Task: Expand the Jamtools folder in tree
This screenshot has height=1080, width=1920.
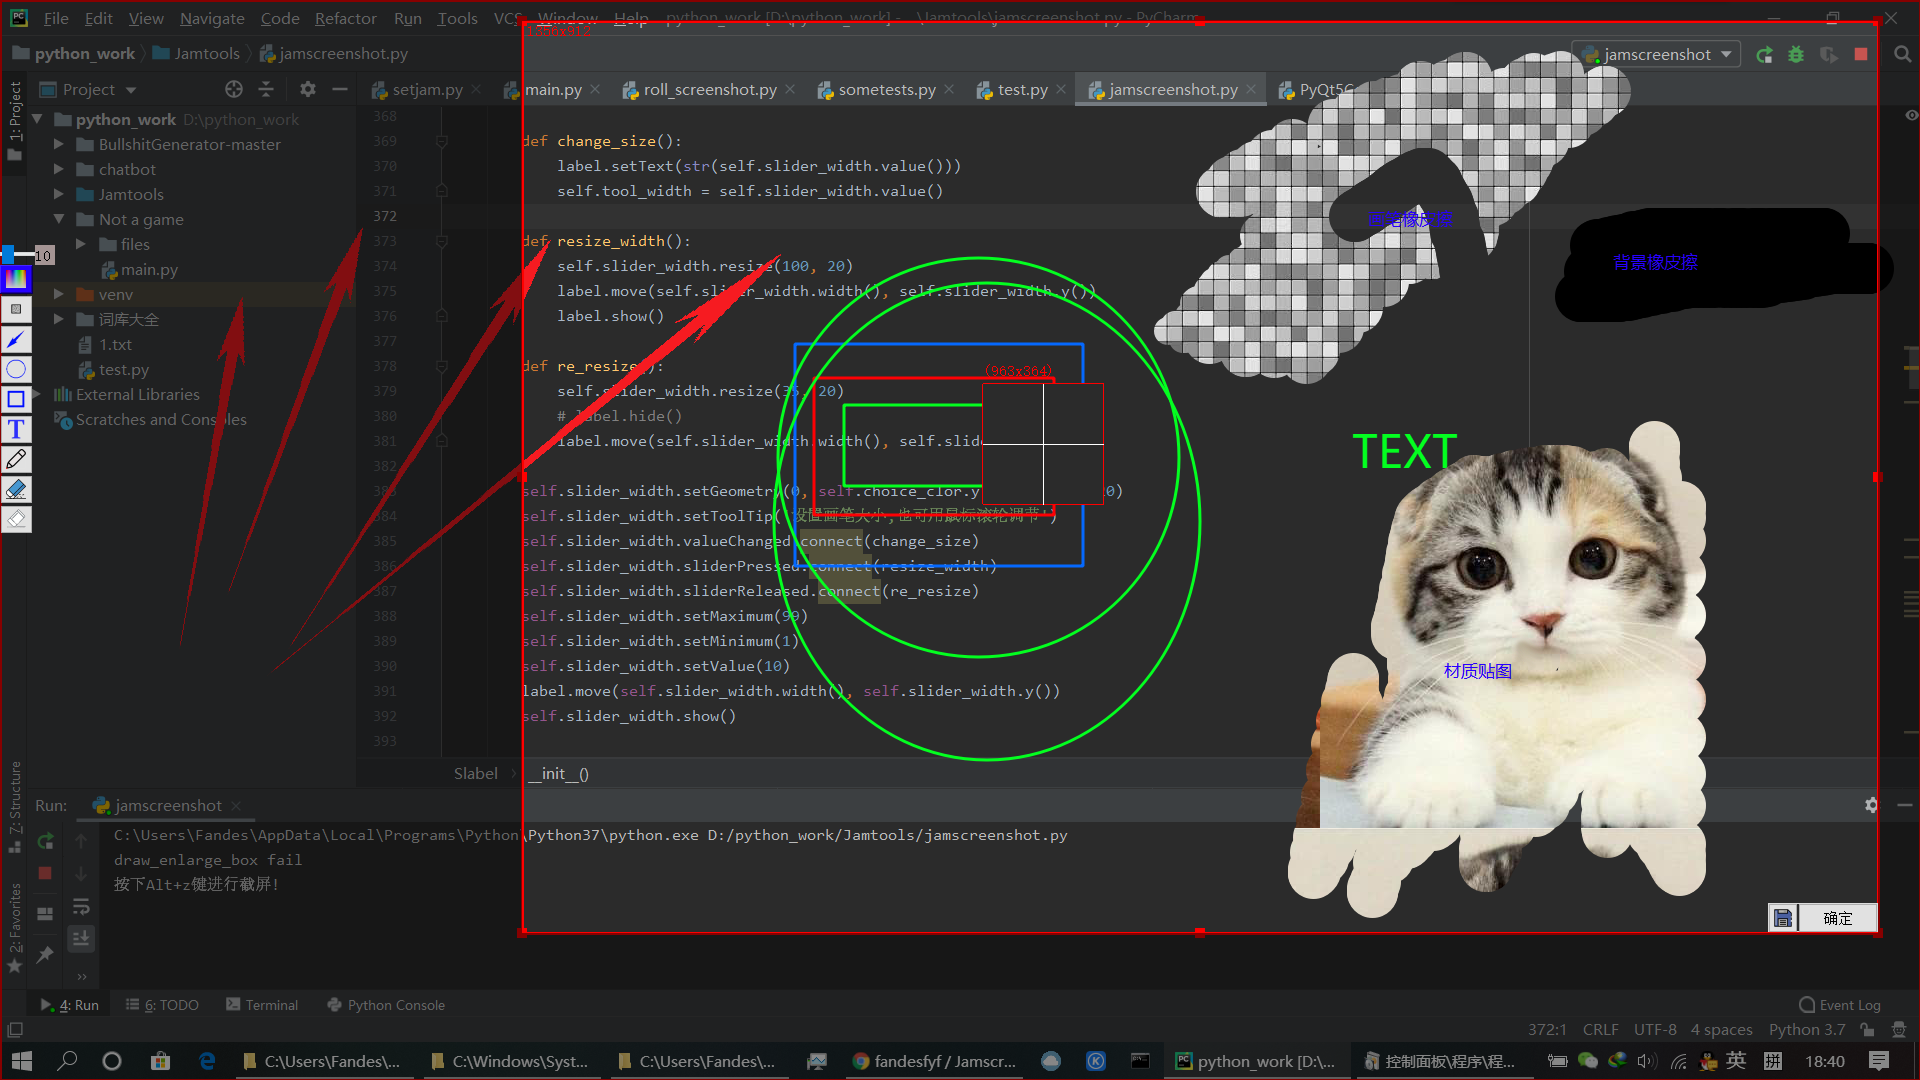Action: [x=59, y=194]
